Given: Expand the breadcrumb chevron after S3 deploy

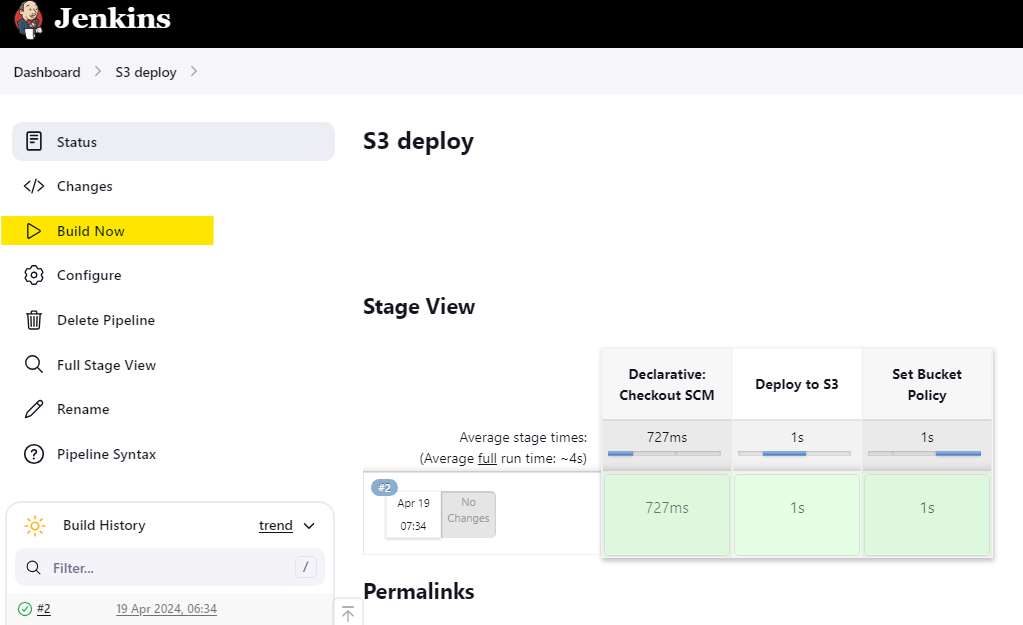Looking at the screenshot, I should [x=193, y=72].
